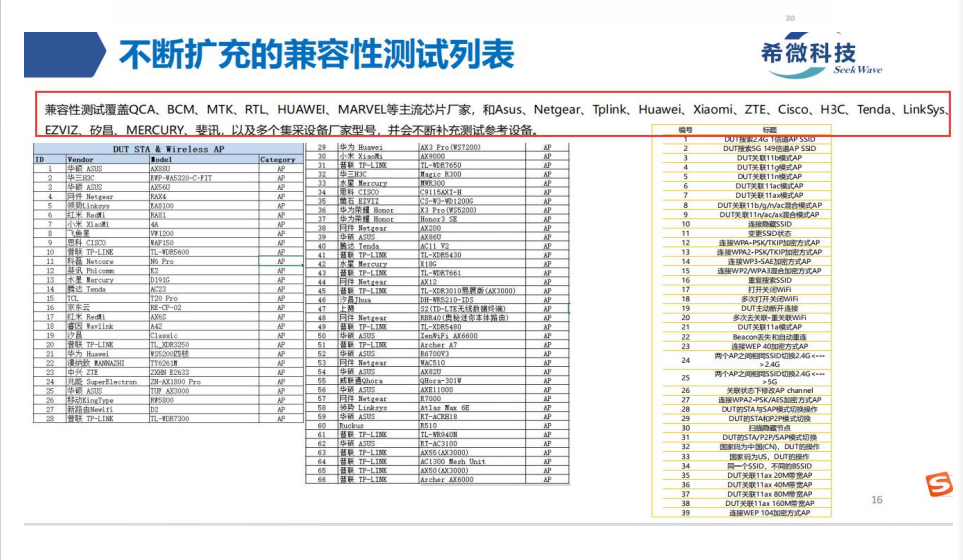Click the model cell 'D191G'
Viewport: 963px width, 560px height.
coord(160,279)
